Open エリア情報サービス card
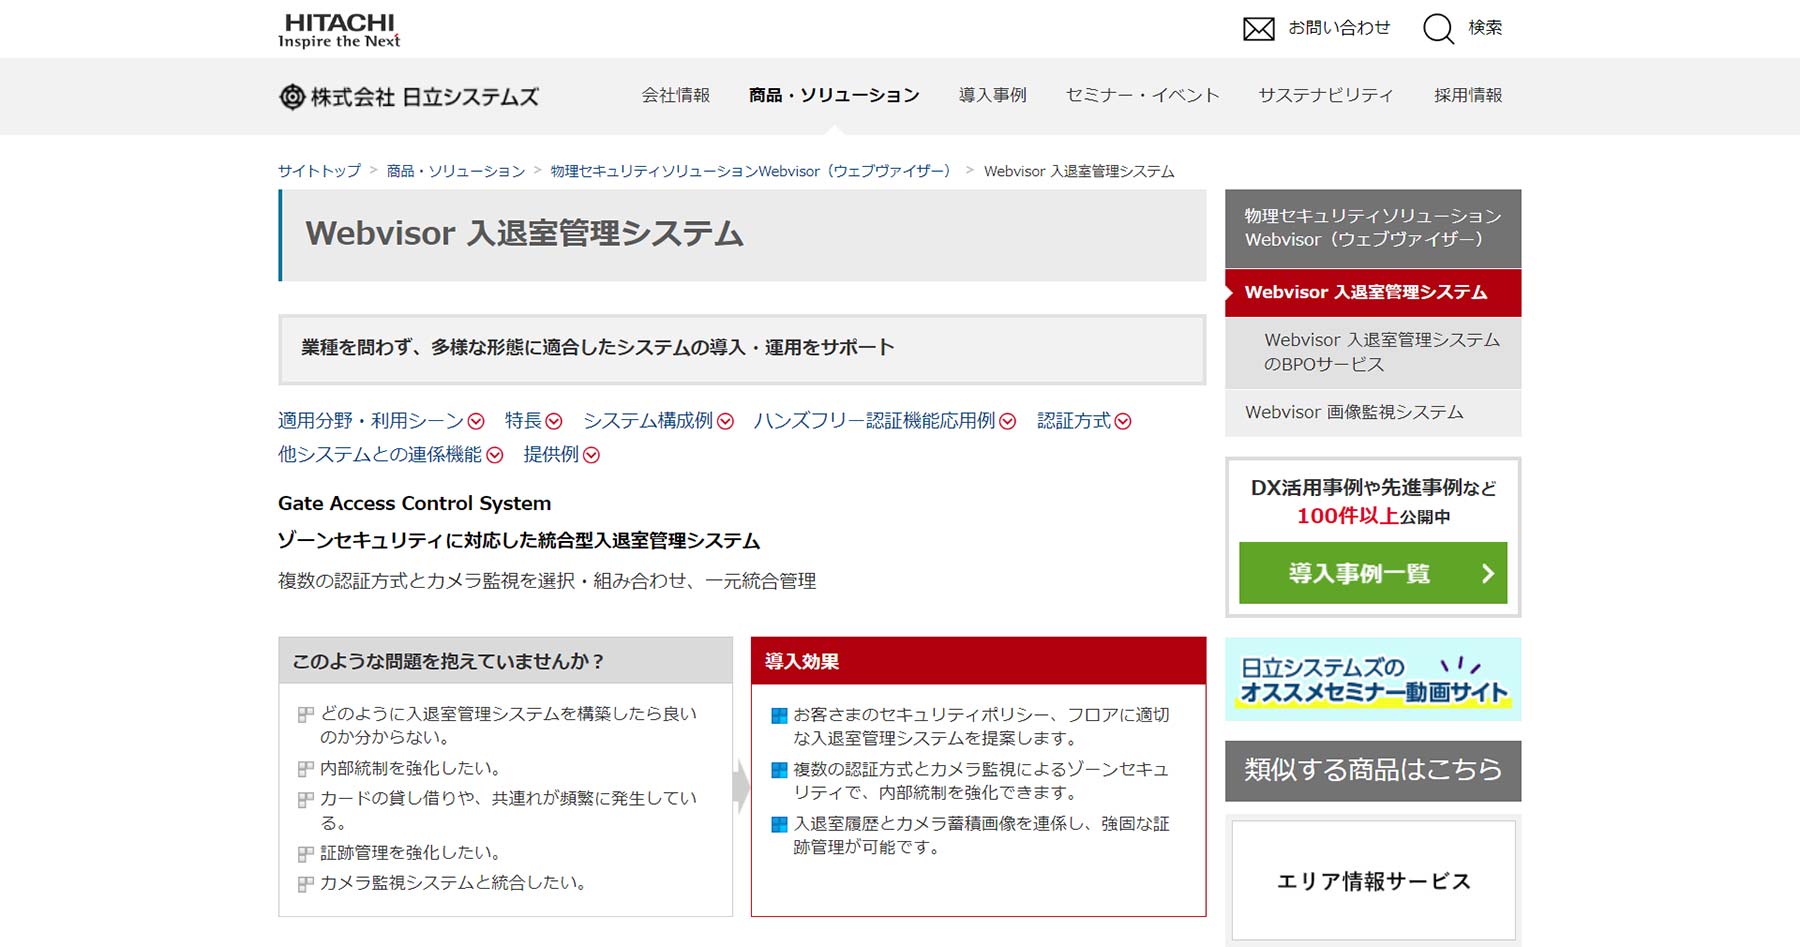The width and height of the screenshot is (1800, 947). (1373, 880)
